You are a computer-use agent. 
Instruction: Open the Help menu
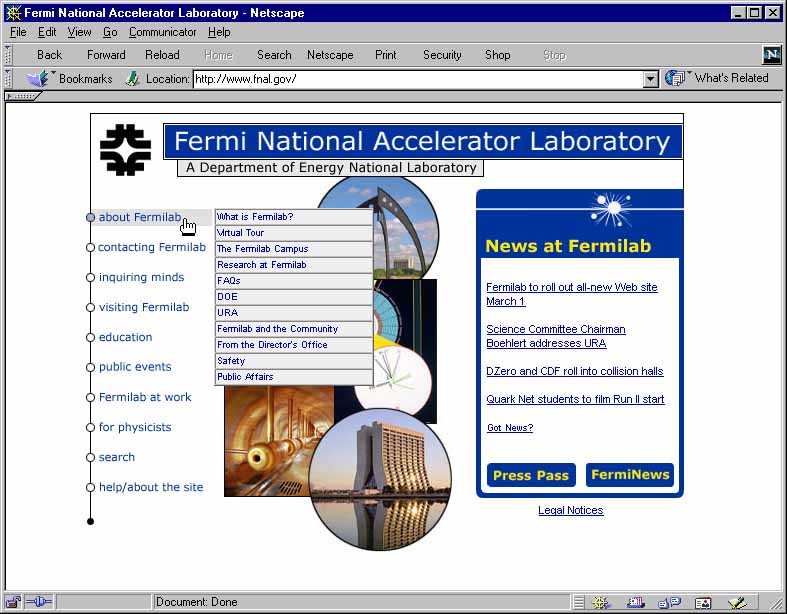tap(219, 32)
